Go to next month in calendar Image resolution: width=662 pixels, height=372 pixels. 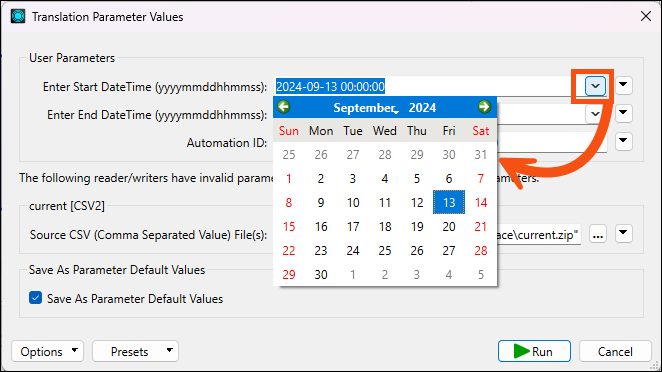484,107
